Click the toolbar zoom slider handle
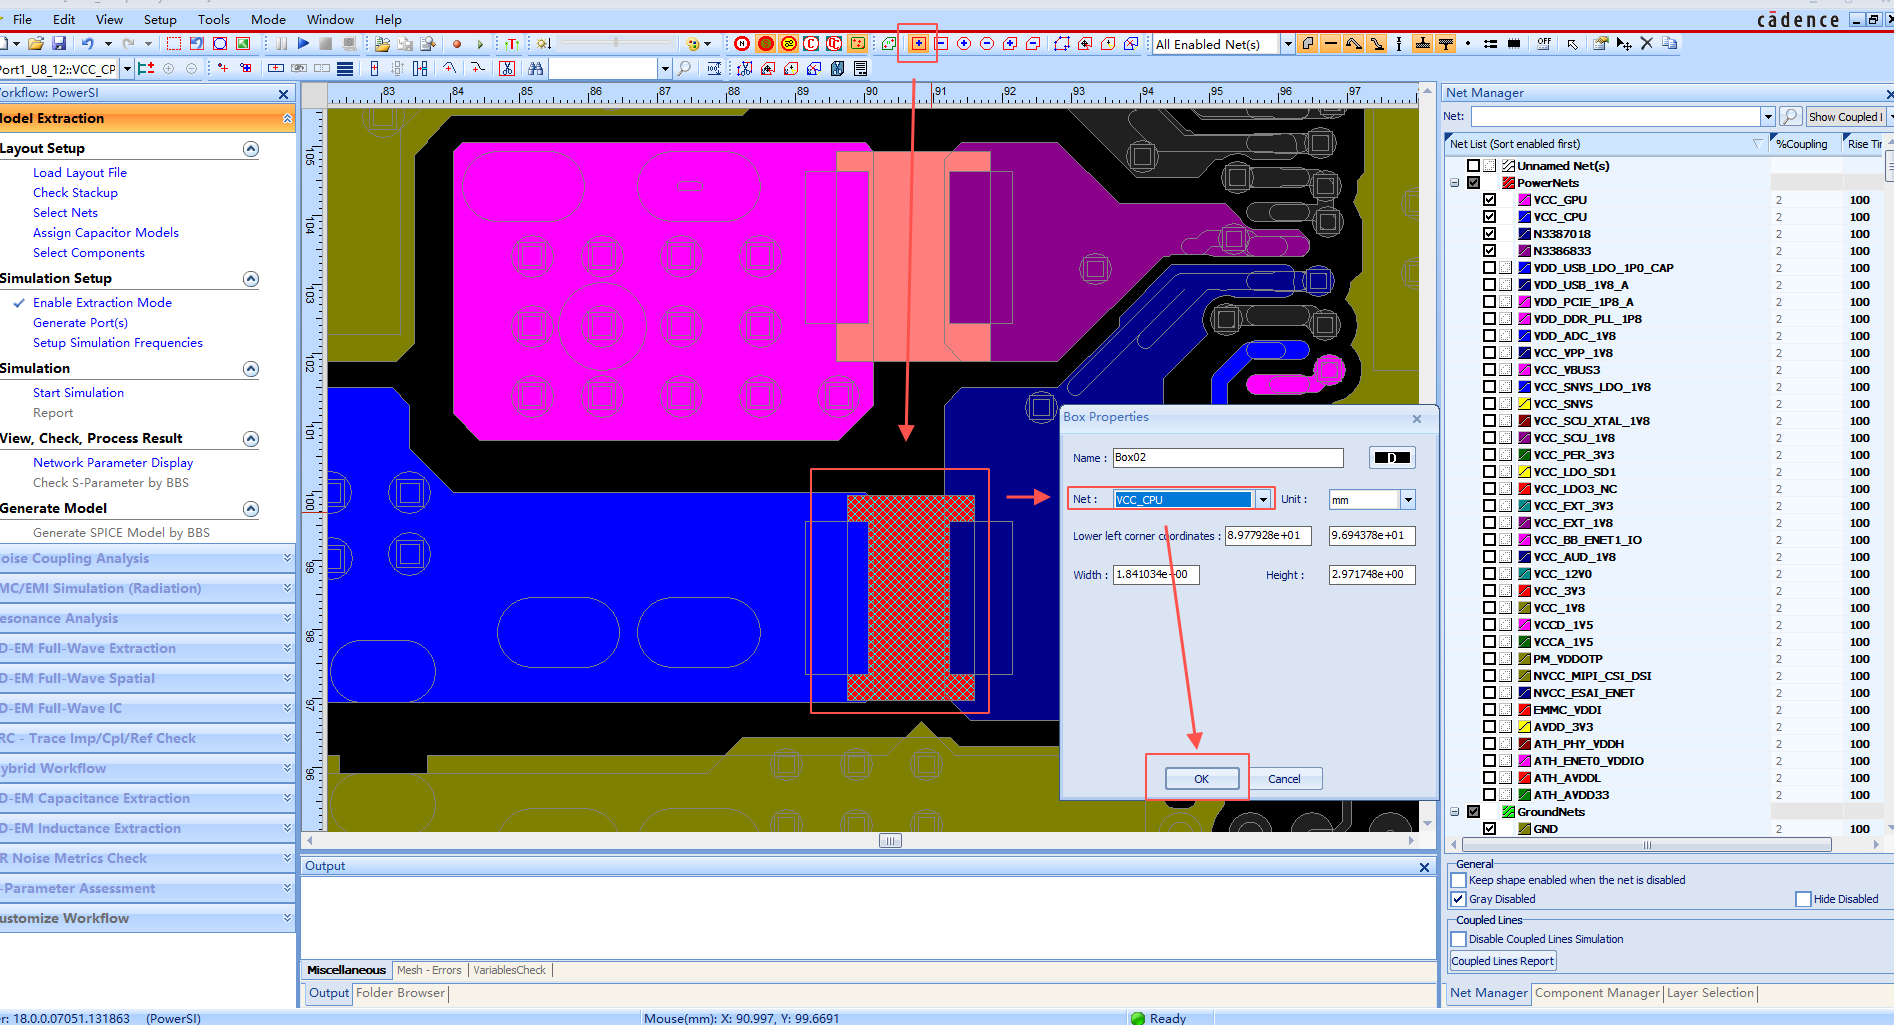Image resolution: width=1894 pixels, height=1025 pixels. click(x=616, y=43)
